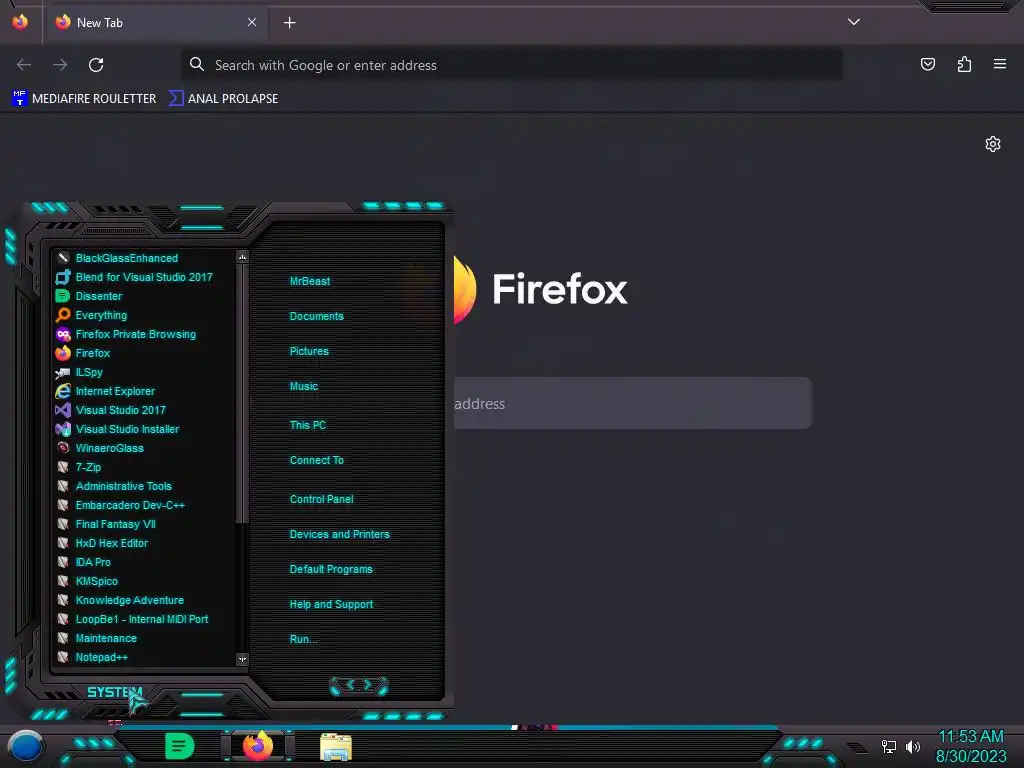Go forward in Firefox navigation

coord(60,65)
